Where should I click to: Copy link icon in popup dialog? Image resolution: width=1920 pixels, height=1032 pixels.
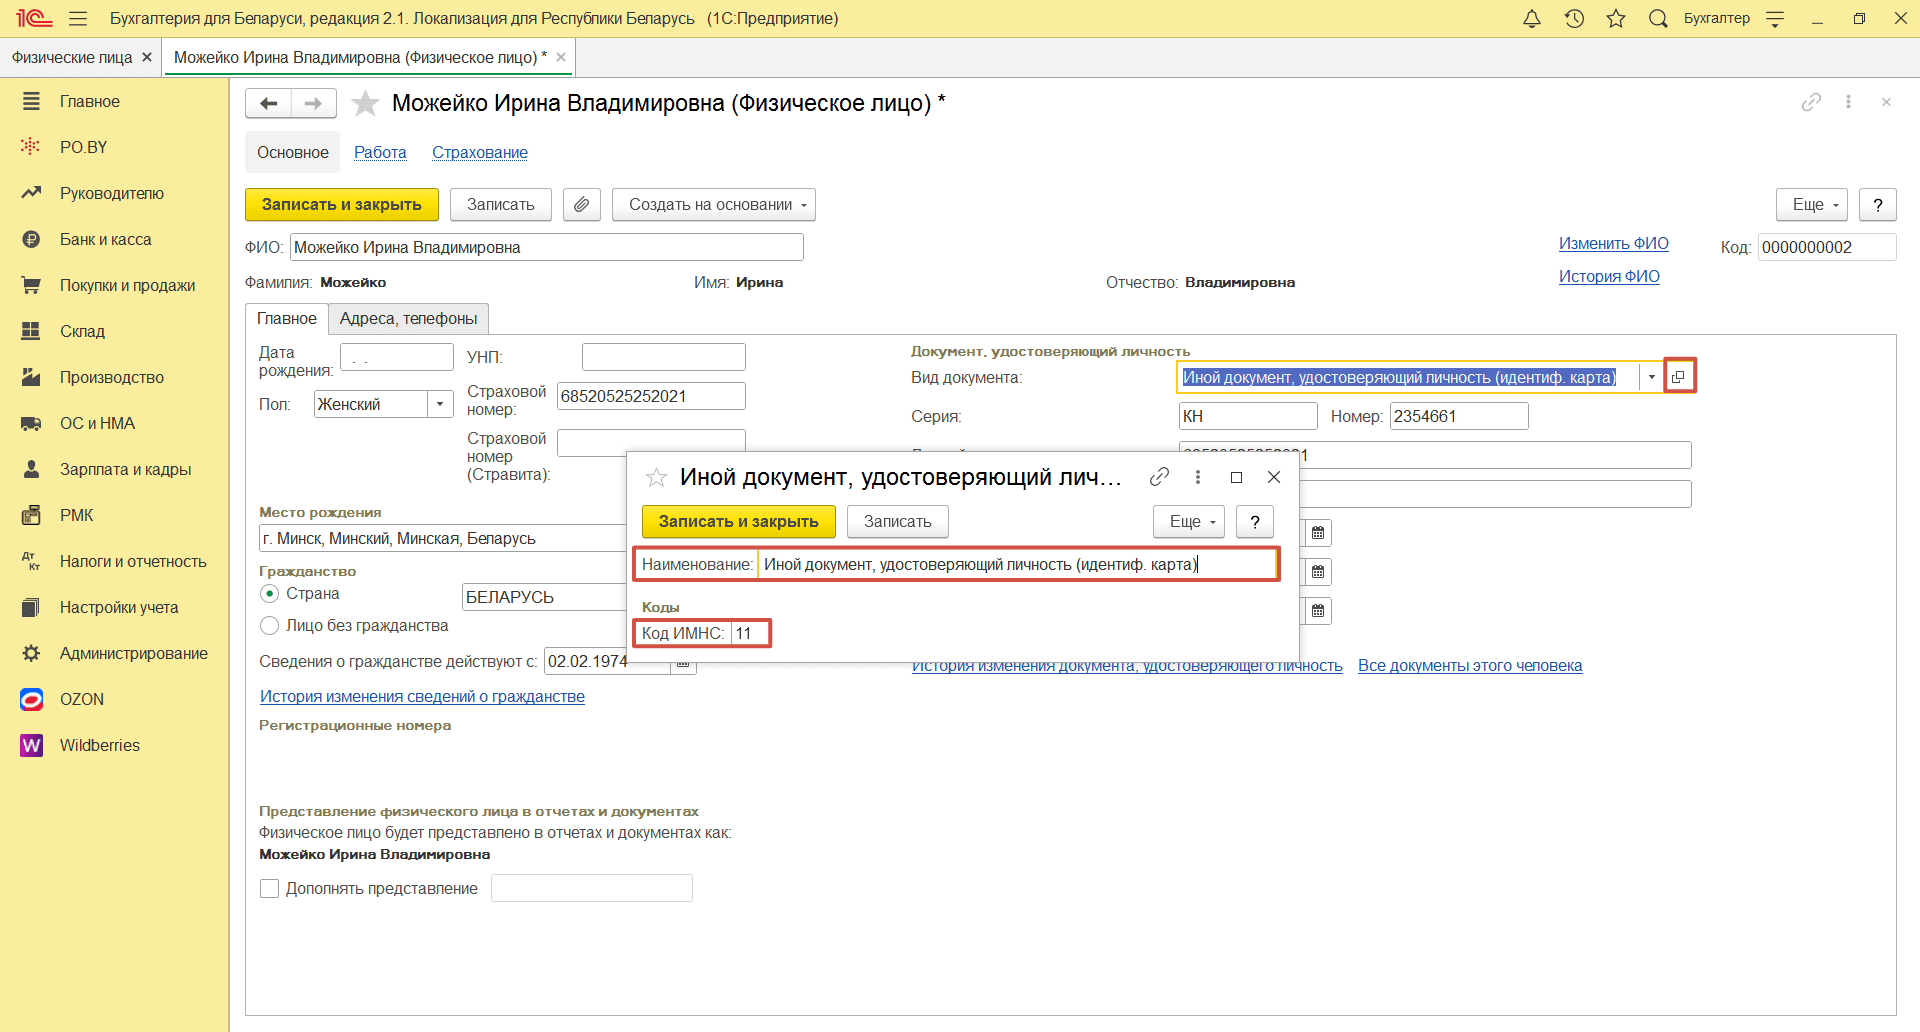pos(1159,477)
